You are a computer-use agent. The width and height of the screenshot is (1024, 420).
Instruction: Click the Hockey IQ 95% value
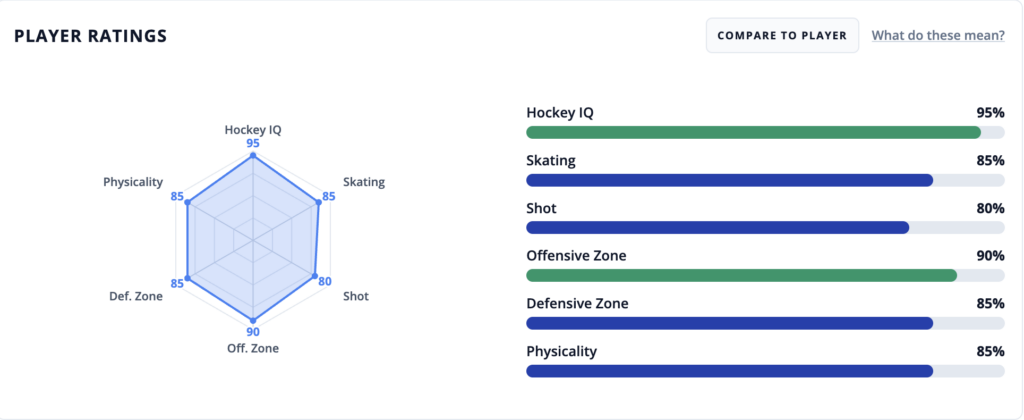990,113
